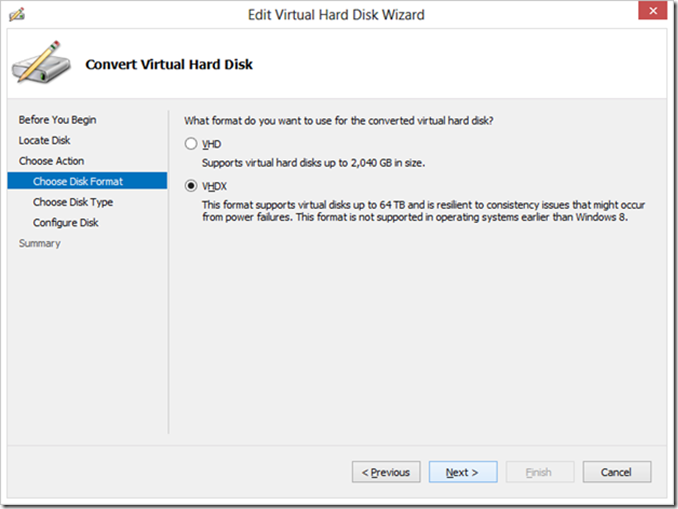Go to Before You Begin step
The image size is (678, 509).
[x=57, y=120]
